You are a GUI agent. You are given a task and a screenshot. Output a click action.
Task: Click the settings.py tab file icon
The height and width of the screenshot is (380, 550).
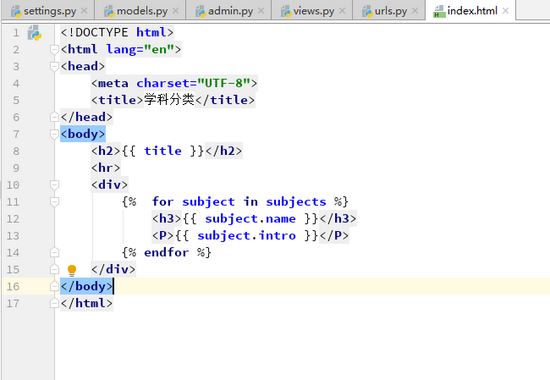pos(16,12)
